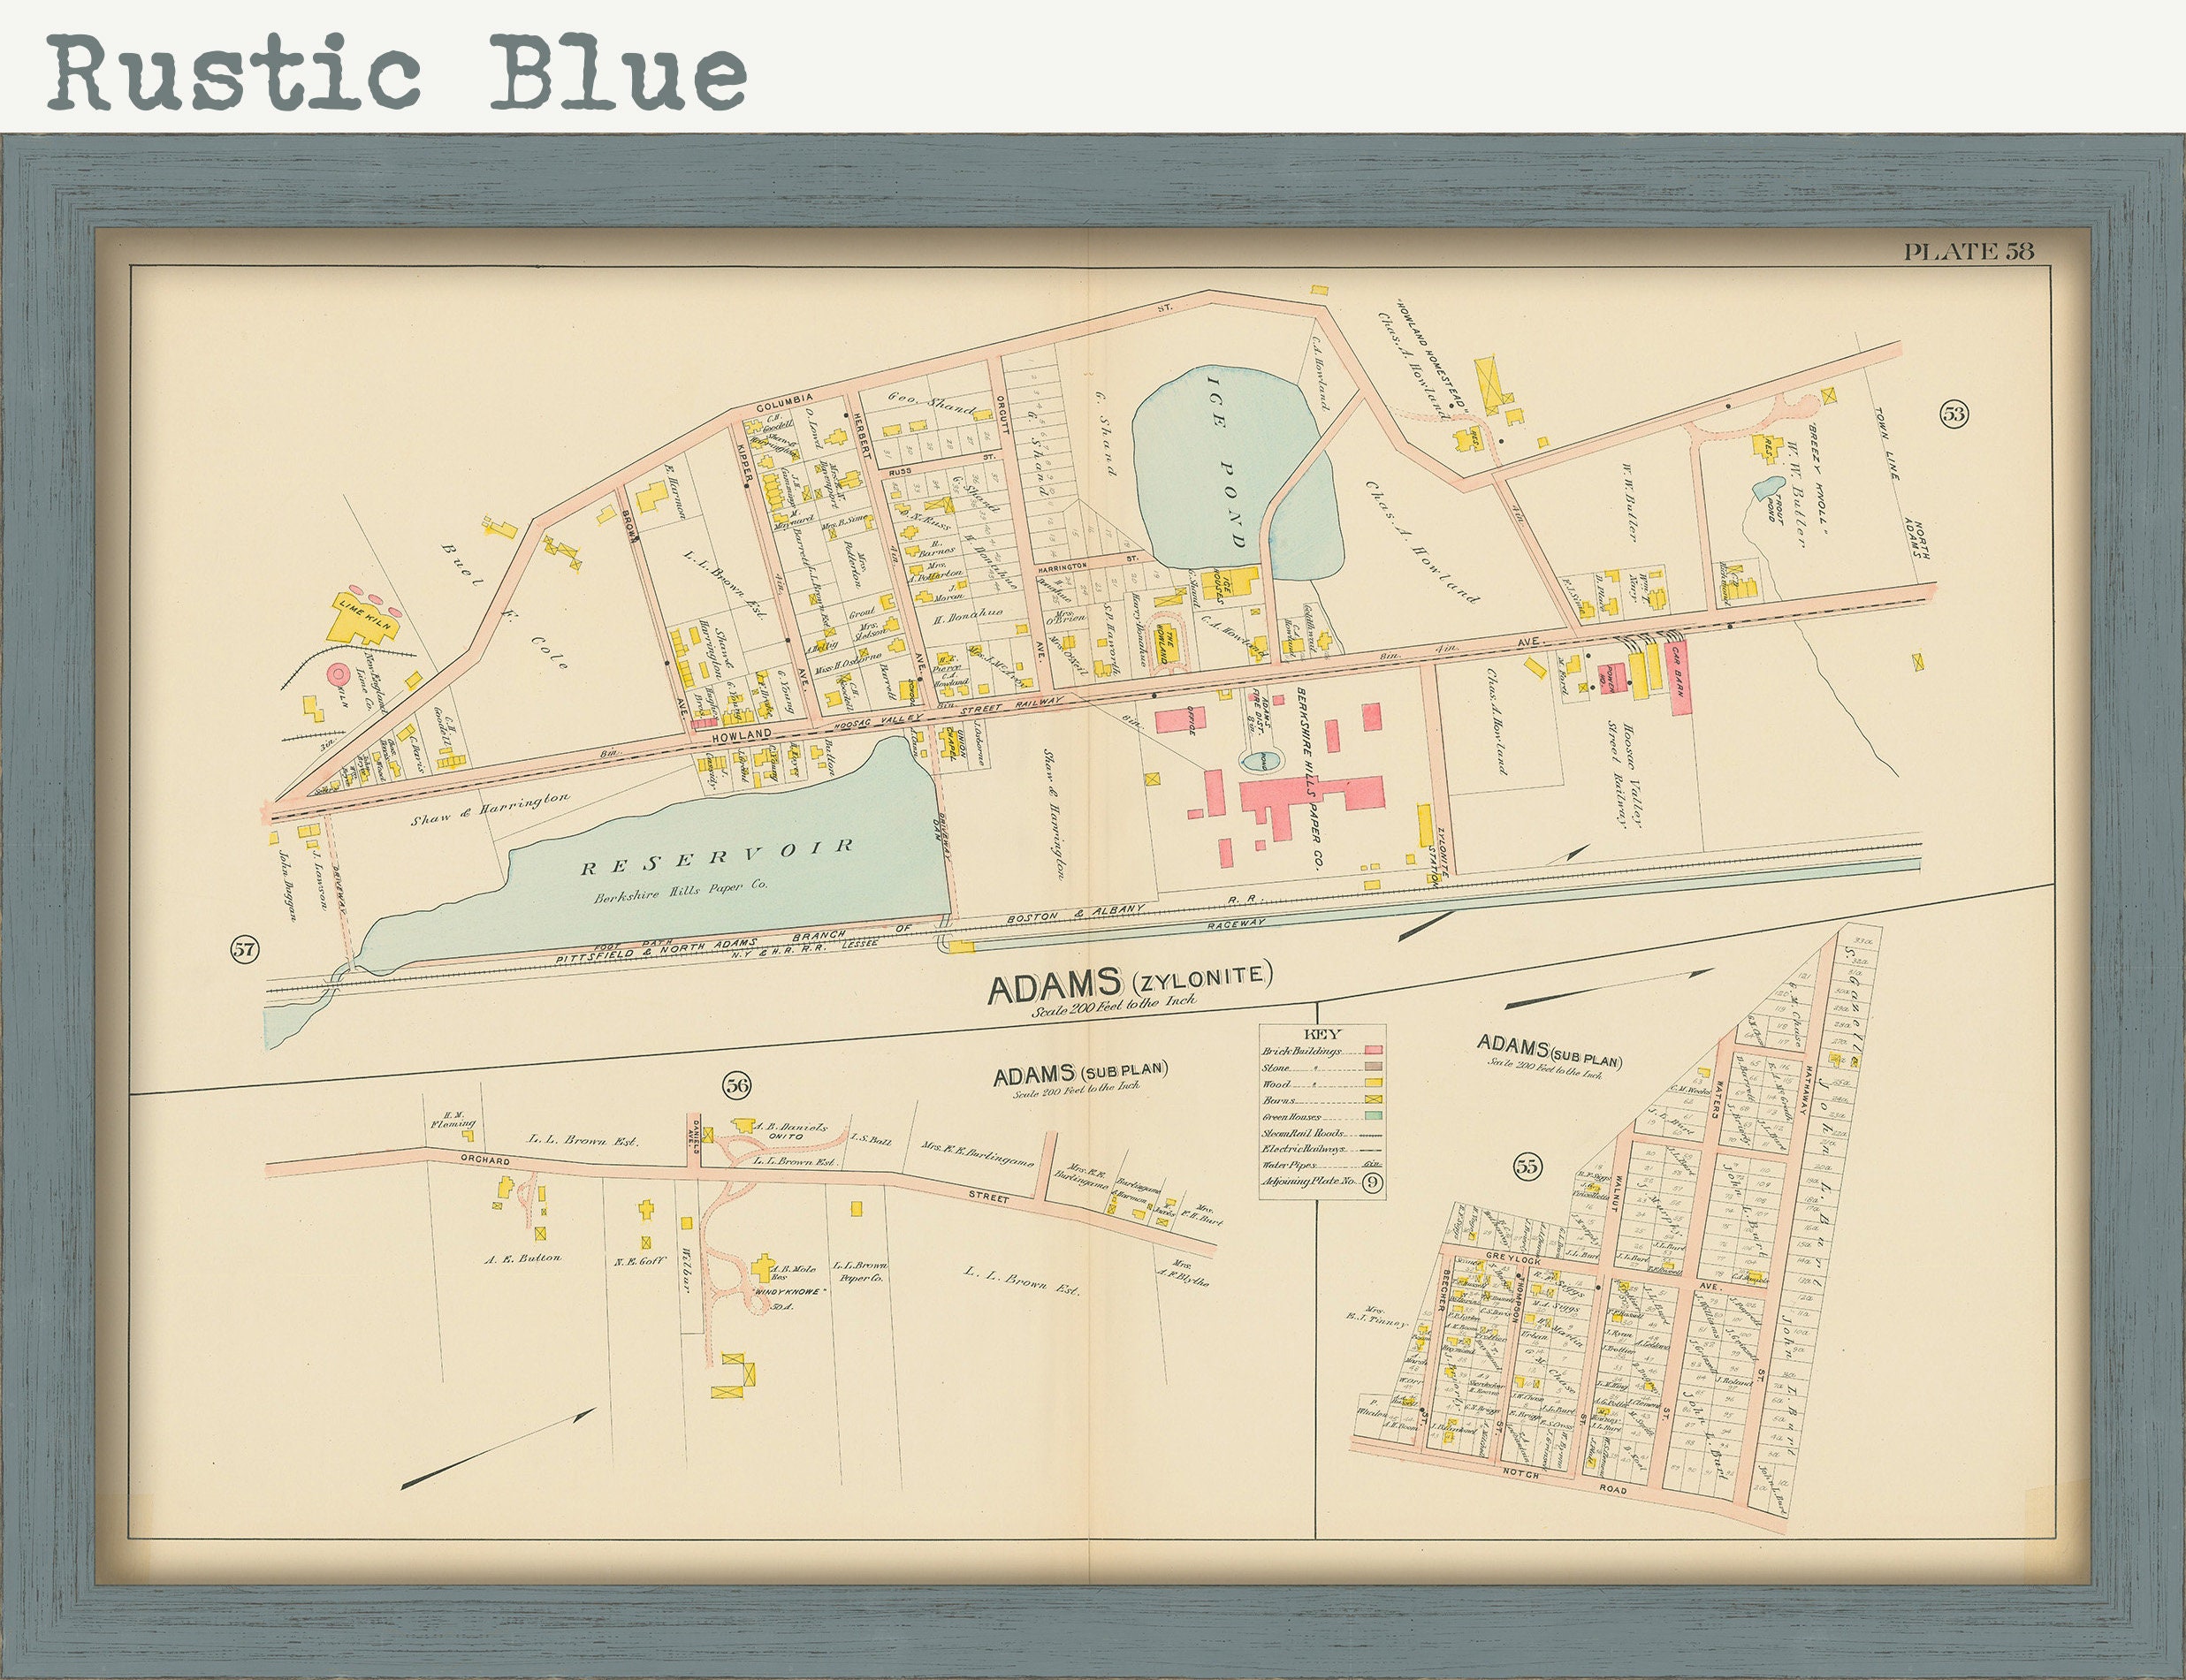The height and width of the screenshot is (1680, 2186).
Task: Click the Green Houses swatch in key
Action: [x=1373, y=1117]
